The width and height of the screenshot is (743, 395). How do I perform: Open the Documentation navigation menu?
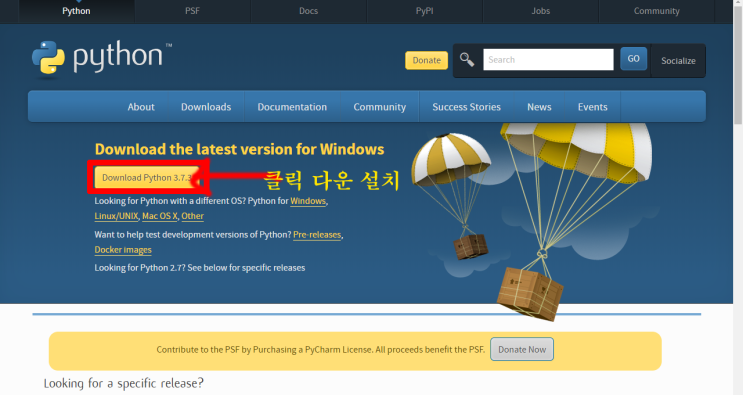[292, 107]
